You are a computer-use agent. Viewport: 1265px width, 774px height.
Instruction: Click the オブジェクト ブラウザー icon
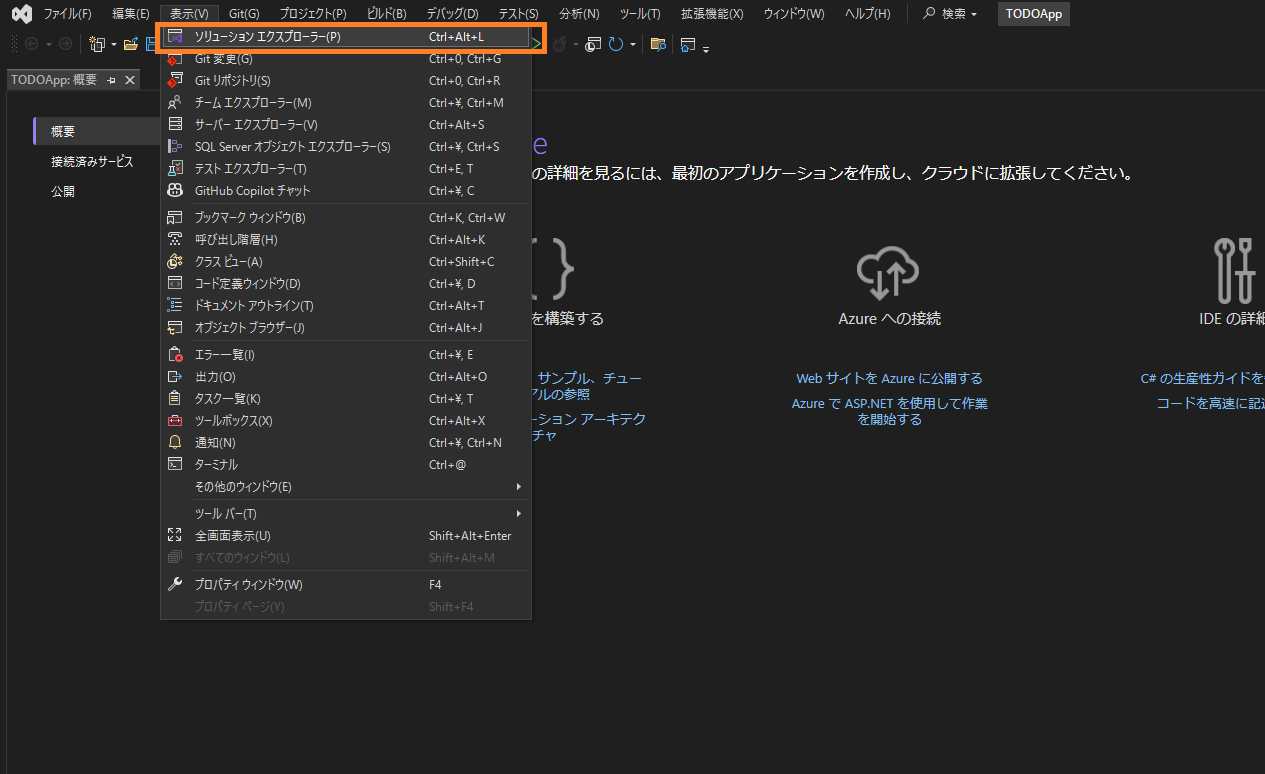click(x=174, y=328)
